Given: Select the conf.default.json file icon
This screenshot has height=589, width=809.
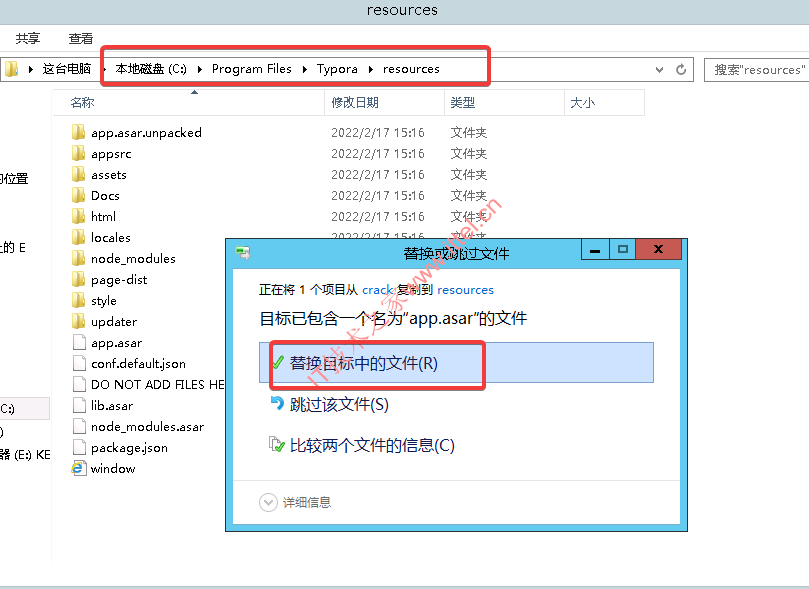Looking at the screenshot, I should click(79, 364).
